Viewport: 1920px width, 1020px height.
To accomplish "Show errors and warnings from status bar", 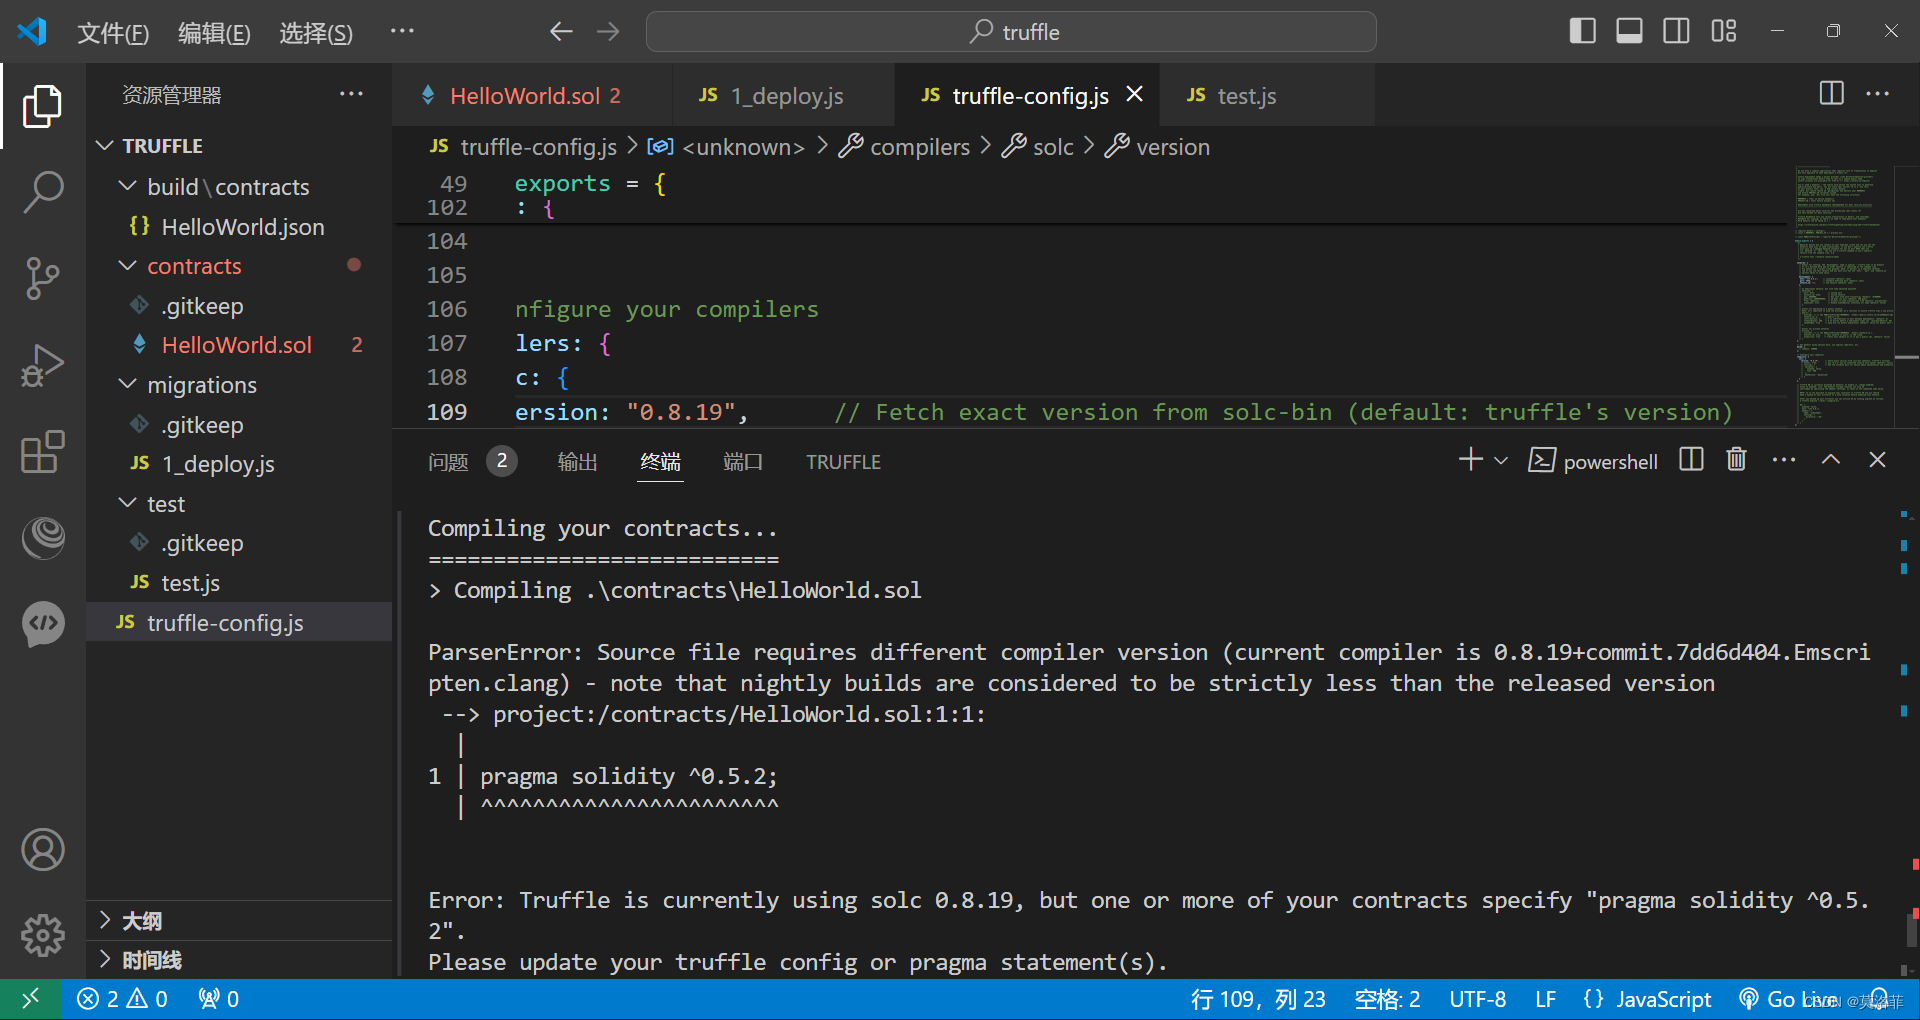I will 122,999.
